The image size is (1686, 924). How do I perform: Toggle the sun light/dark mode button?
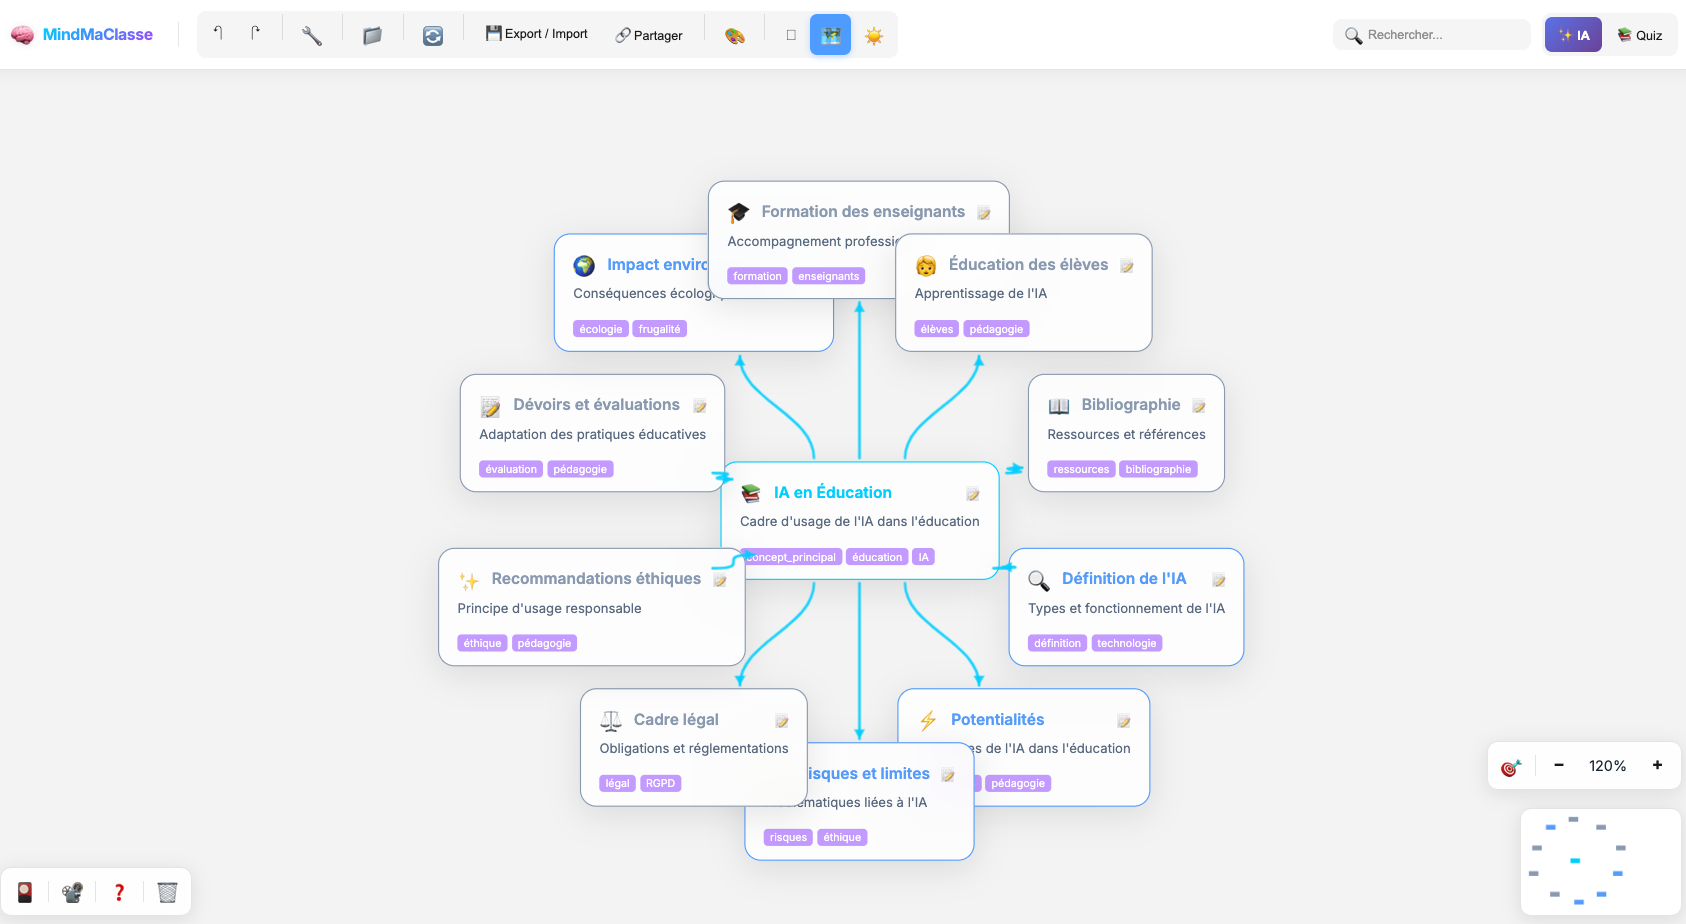point(874,35)
